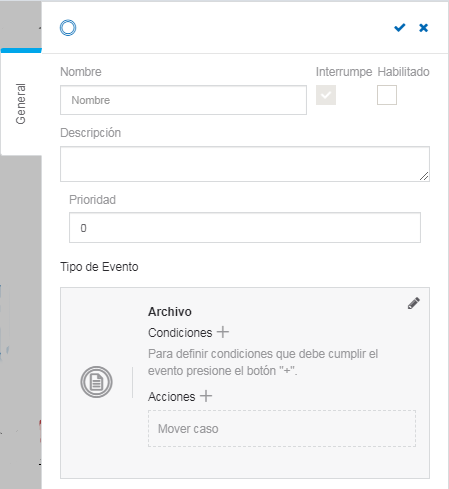This screenshot has height=489, width=449.
Task: Edit event type using the pencil icon
Action: pos(414,303)
